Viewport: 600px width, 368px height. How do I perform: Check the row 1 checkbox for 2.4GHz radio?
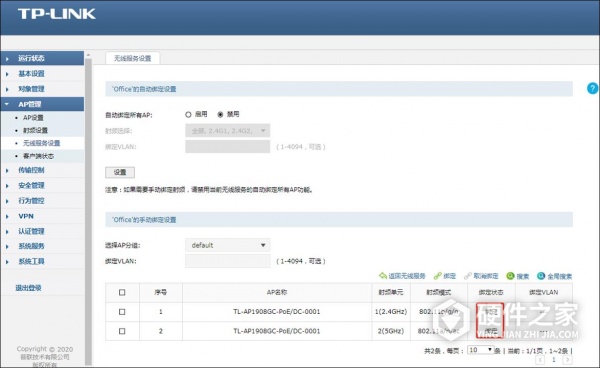(x=122, y=312)
